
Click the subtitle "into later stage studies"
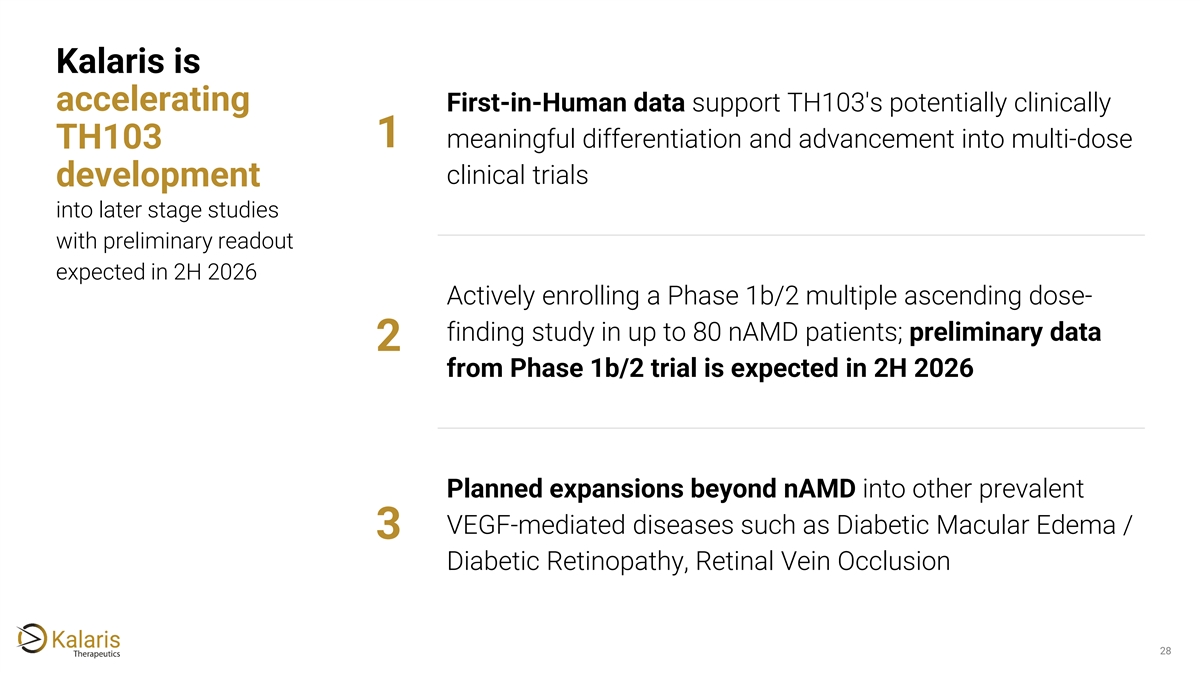(x=167, y=211)
